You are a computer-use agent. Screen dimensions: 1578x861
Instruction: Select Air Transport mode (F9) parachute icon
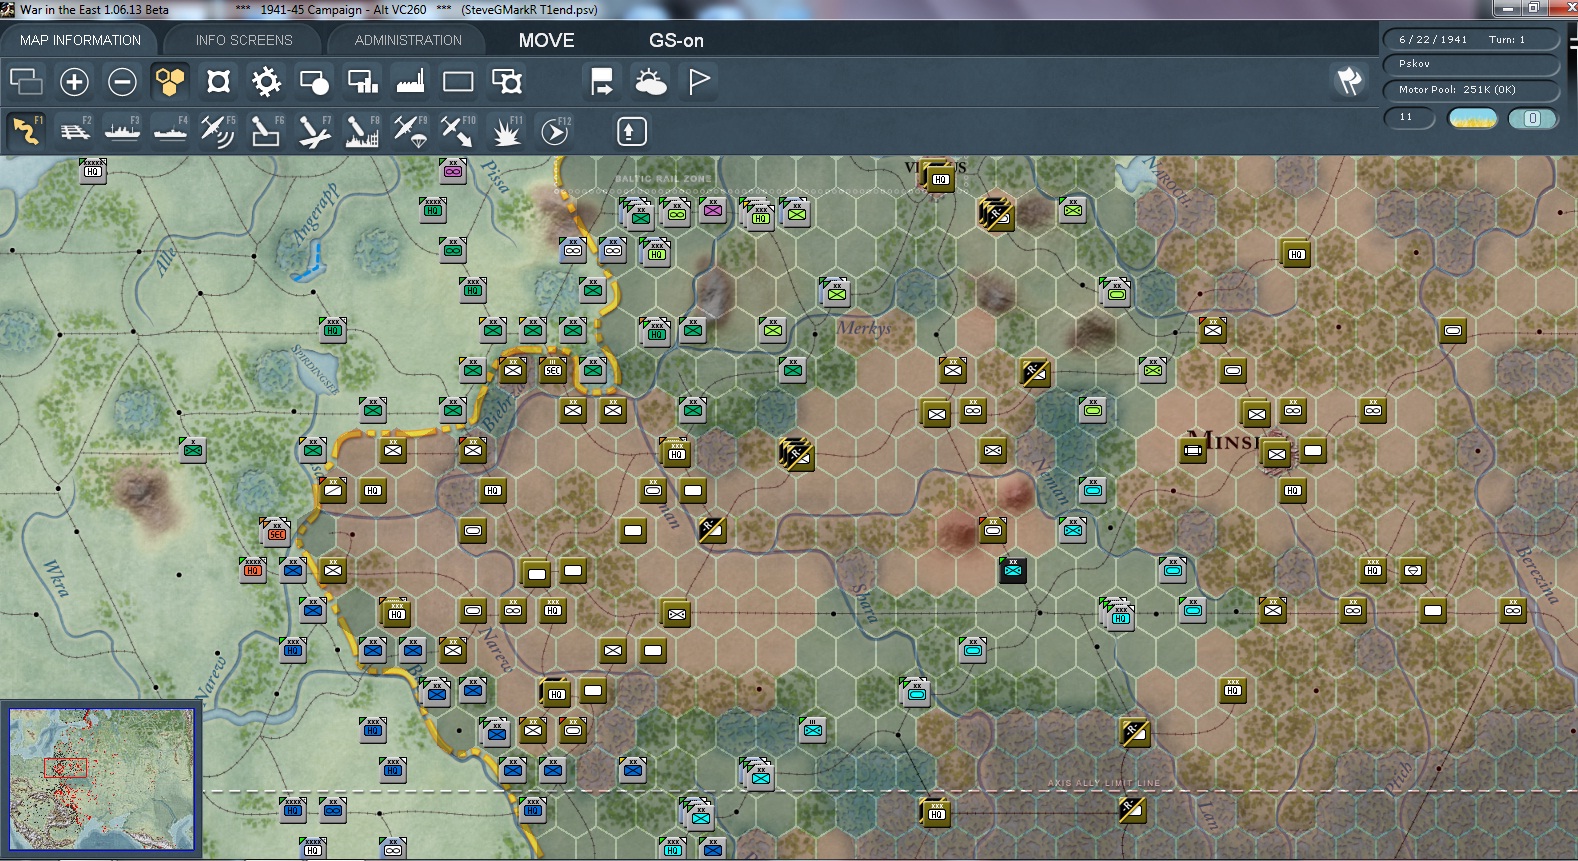pyautogui.click(x=410, y=131)
